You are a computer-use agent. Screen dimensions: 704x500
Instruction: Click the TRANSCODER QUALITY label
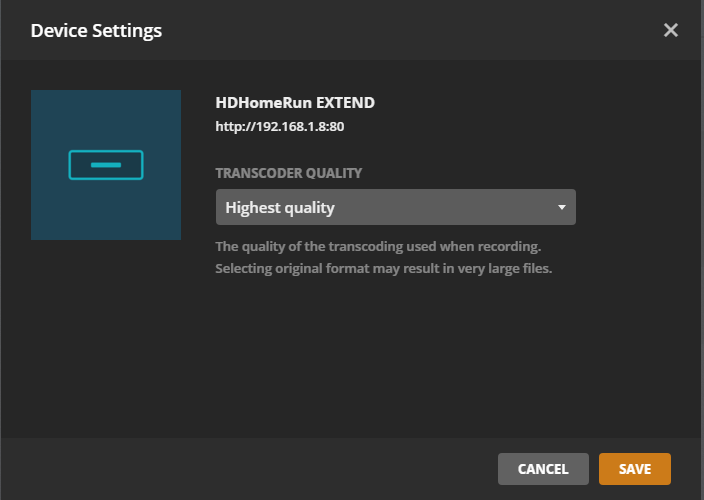coord(289,173)
